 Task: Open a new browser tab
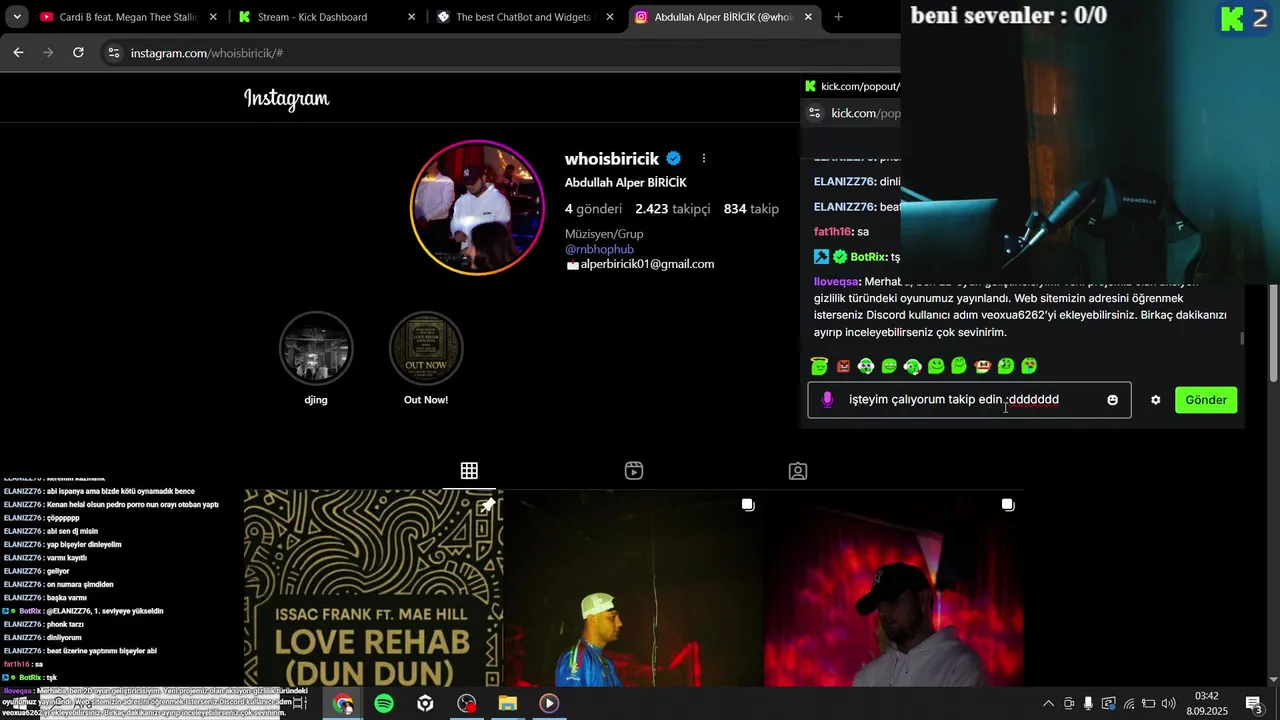click(838, 17)
